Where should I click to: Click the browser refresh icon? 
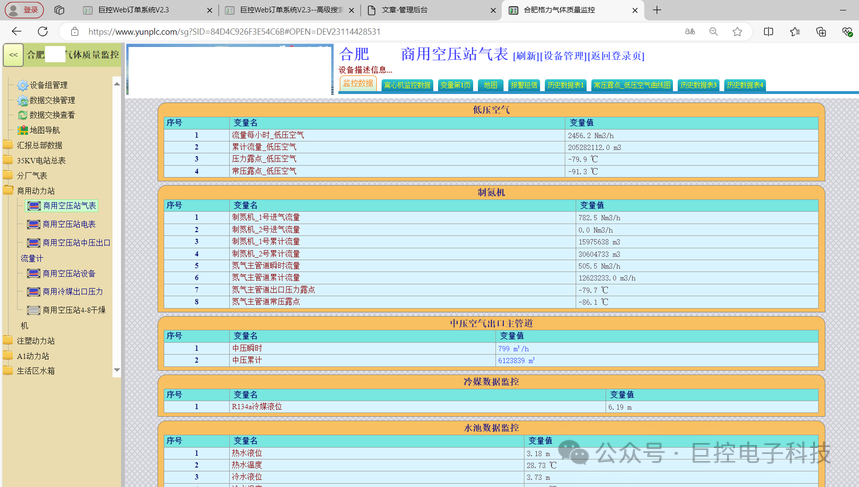pyautogui.click(x=43, y=32)
